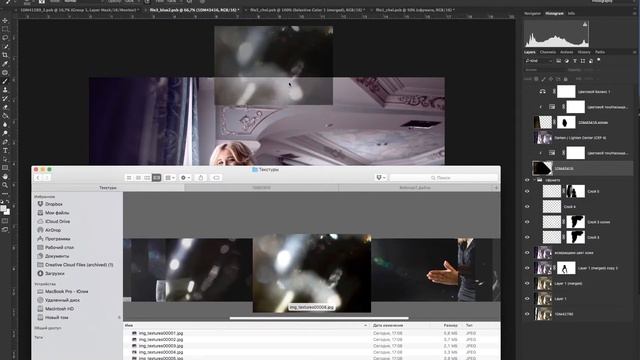The width and height of the screenshot is (640, 360).
Task: Click the Finder search field
Action: point(444,178)
